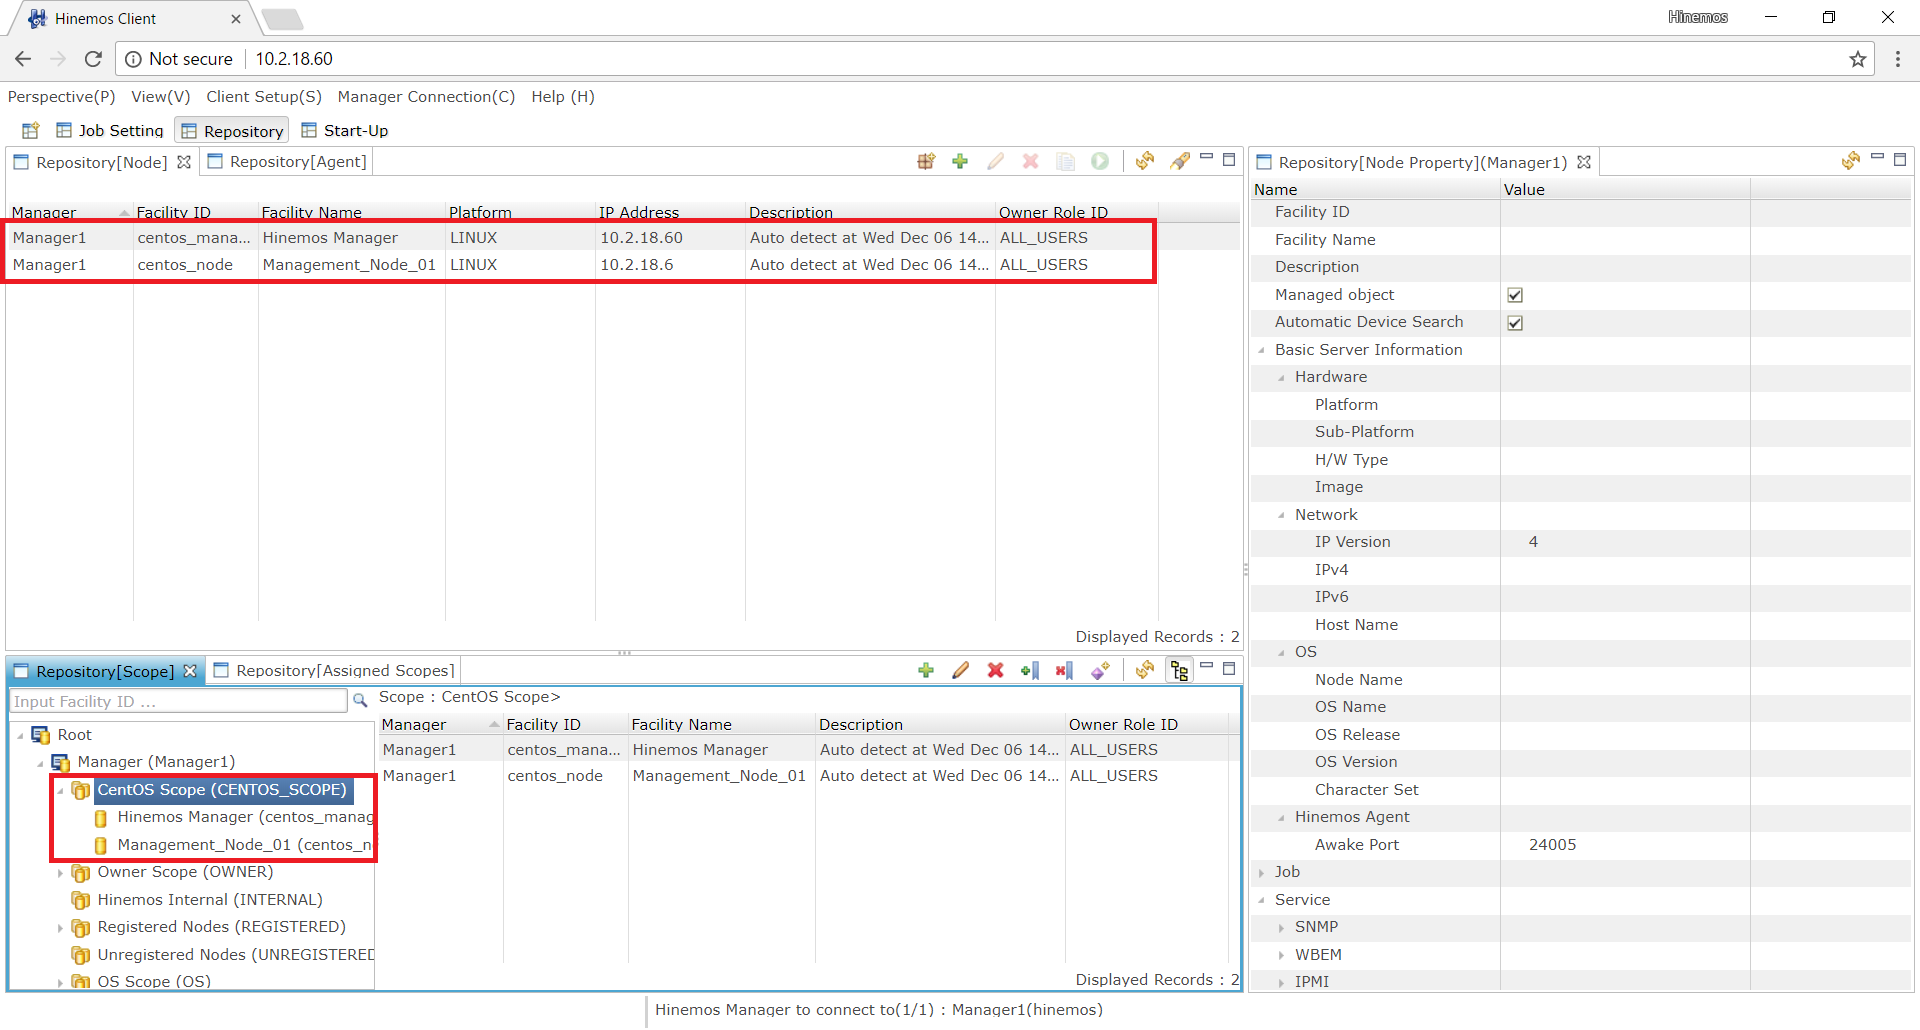
Task: Click the green play icon in Repository[Node] toolbar
Action: tap(1100, 161)
